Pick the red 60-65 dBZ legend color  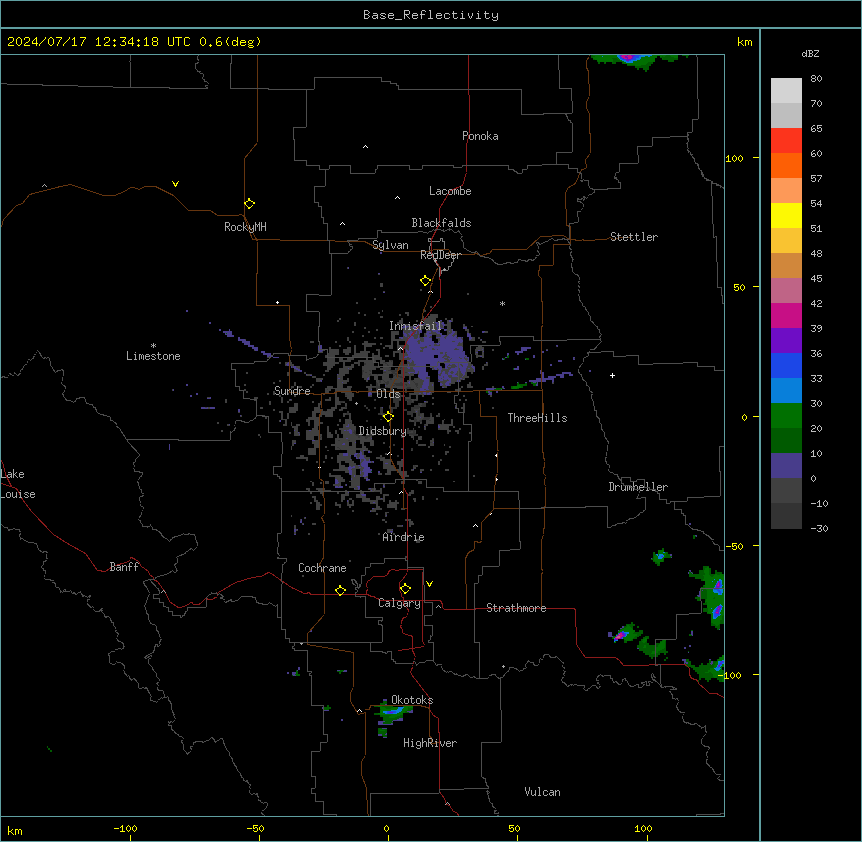[x=786, y=140]
